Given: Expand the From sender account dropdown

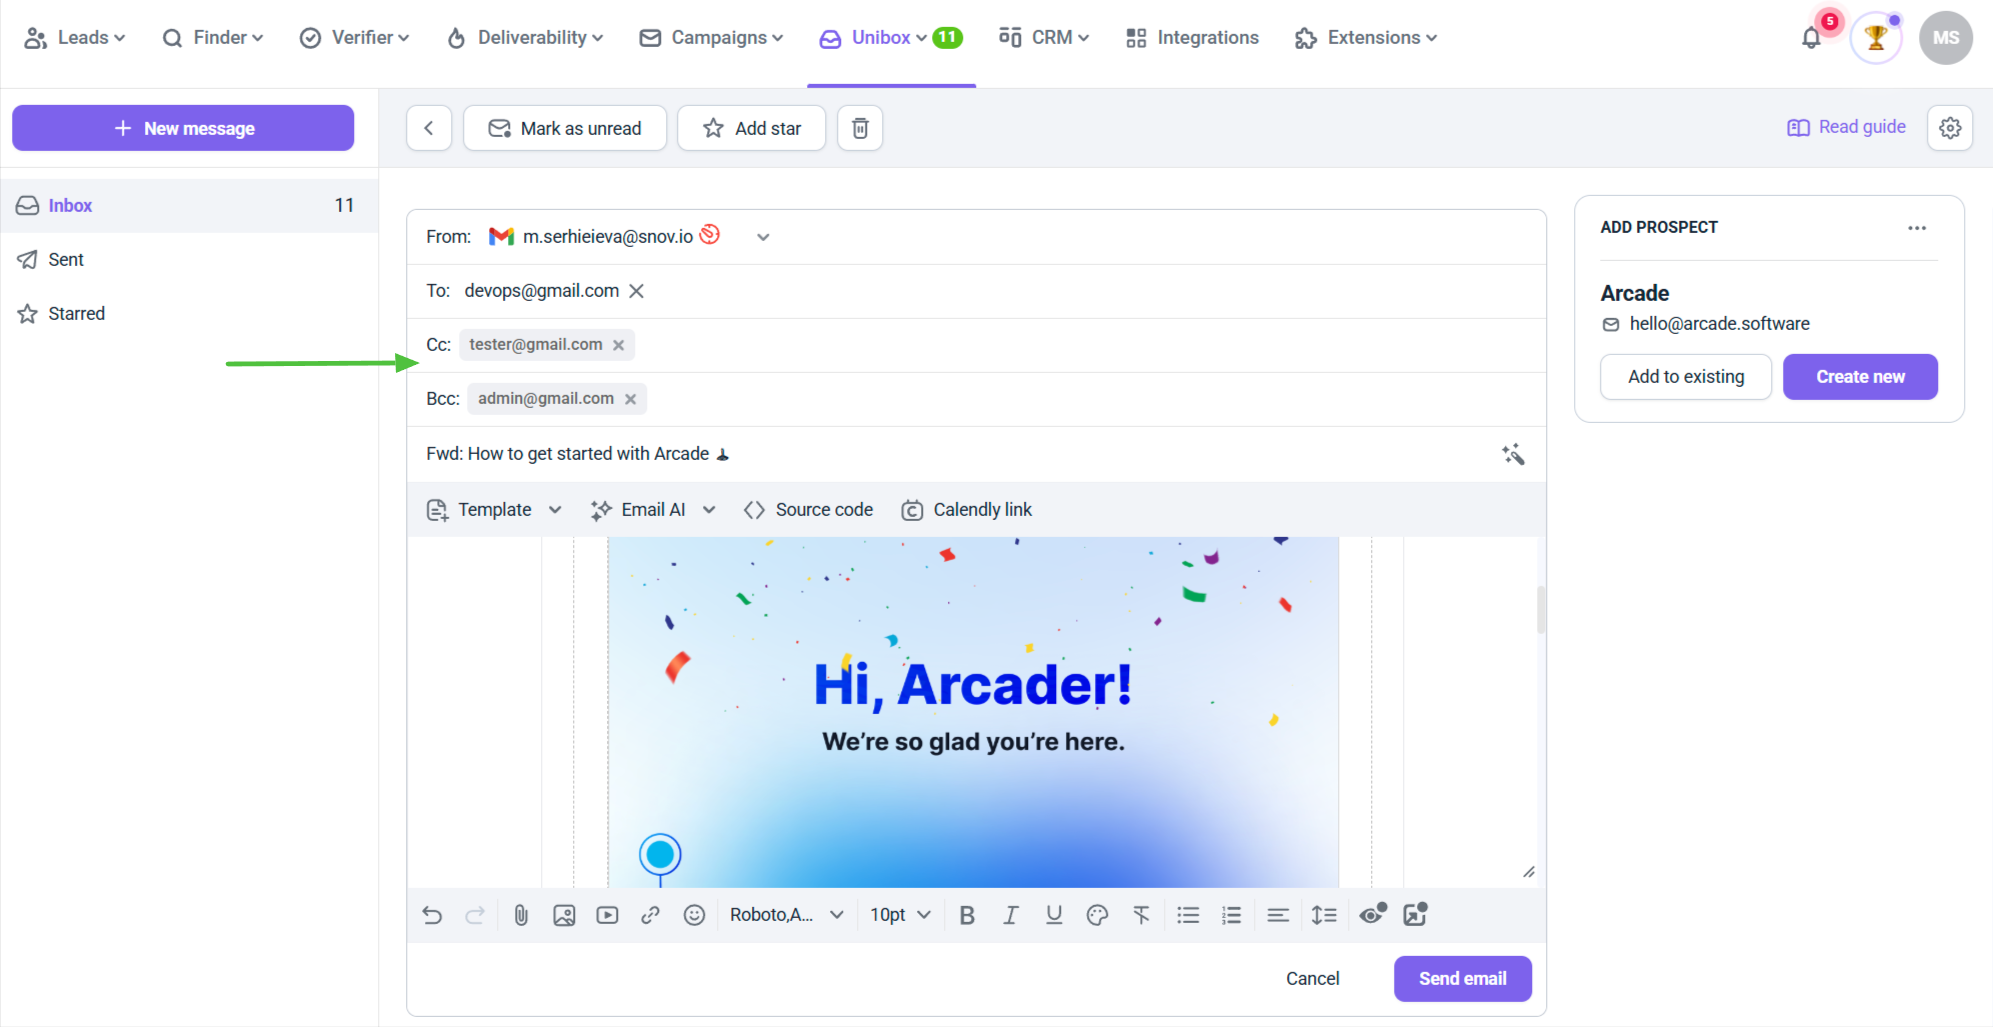Looking at the screenshot, I should coord(763,237).
